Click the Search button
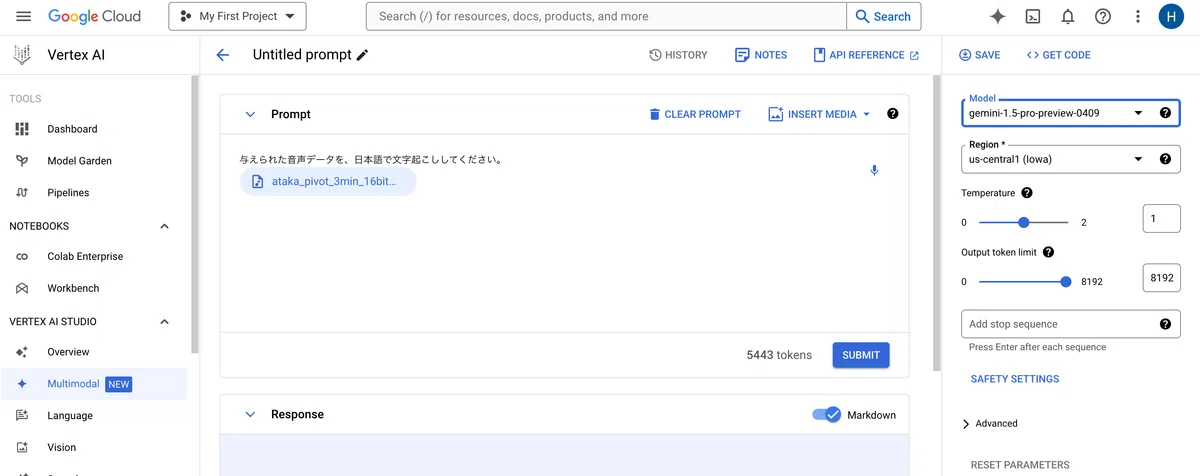 884,16
